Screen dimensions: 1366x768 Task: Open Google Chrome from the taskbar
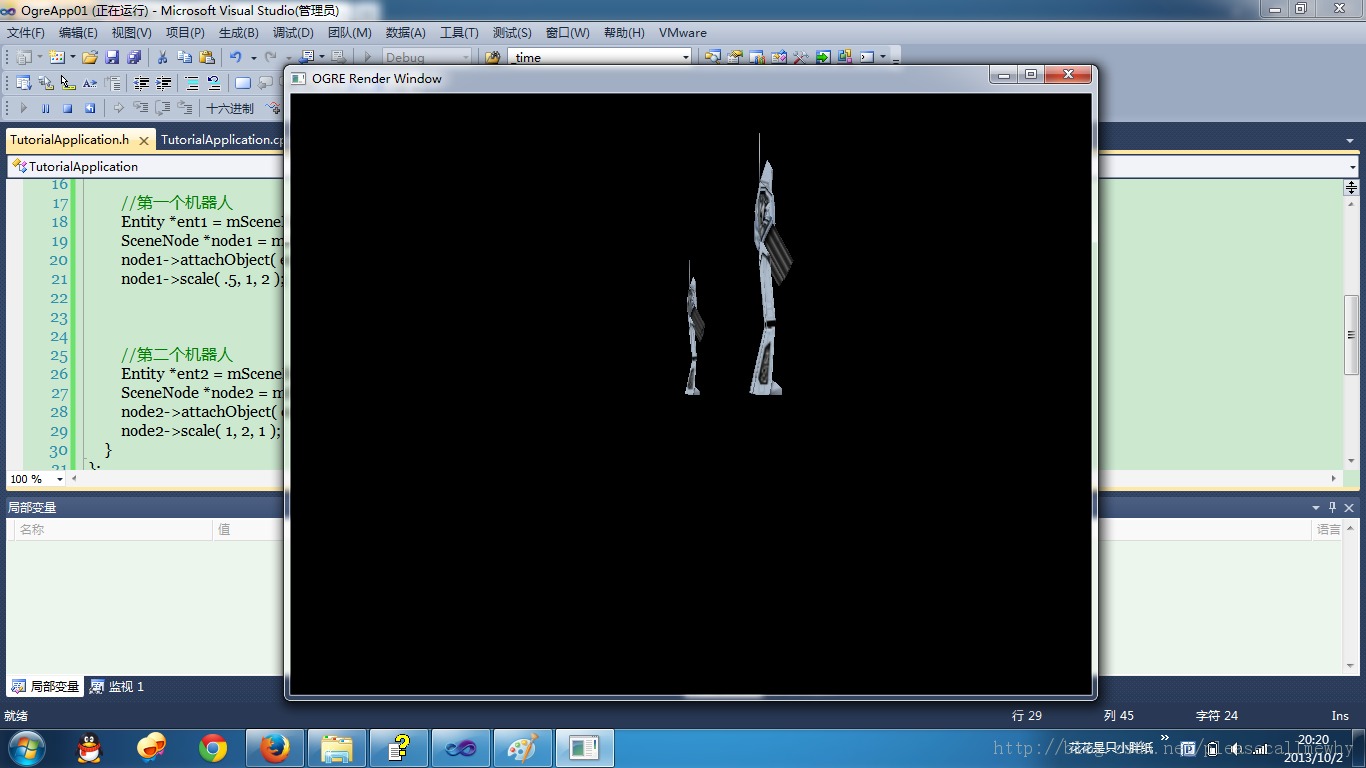212,748
